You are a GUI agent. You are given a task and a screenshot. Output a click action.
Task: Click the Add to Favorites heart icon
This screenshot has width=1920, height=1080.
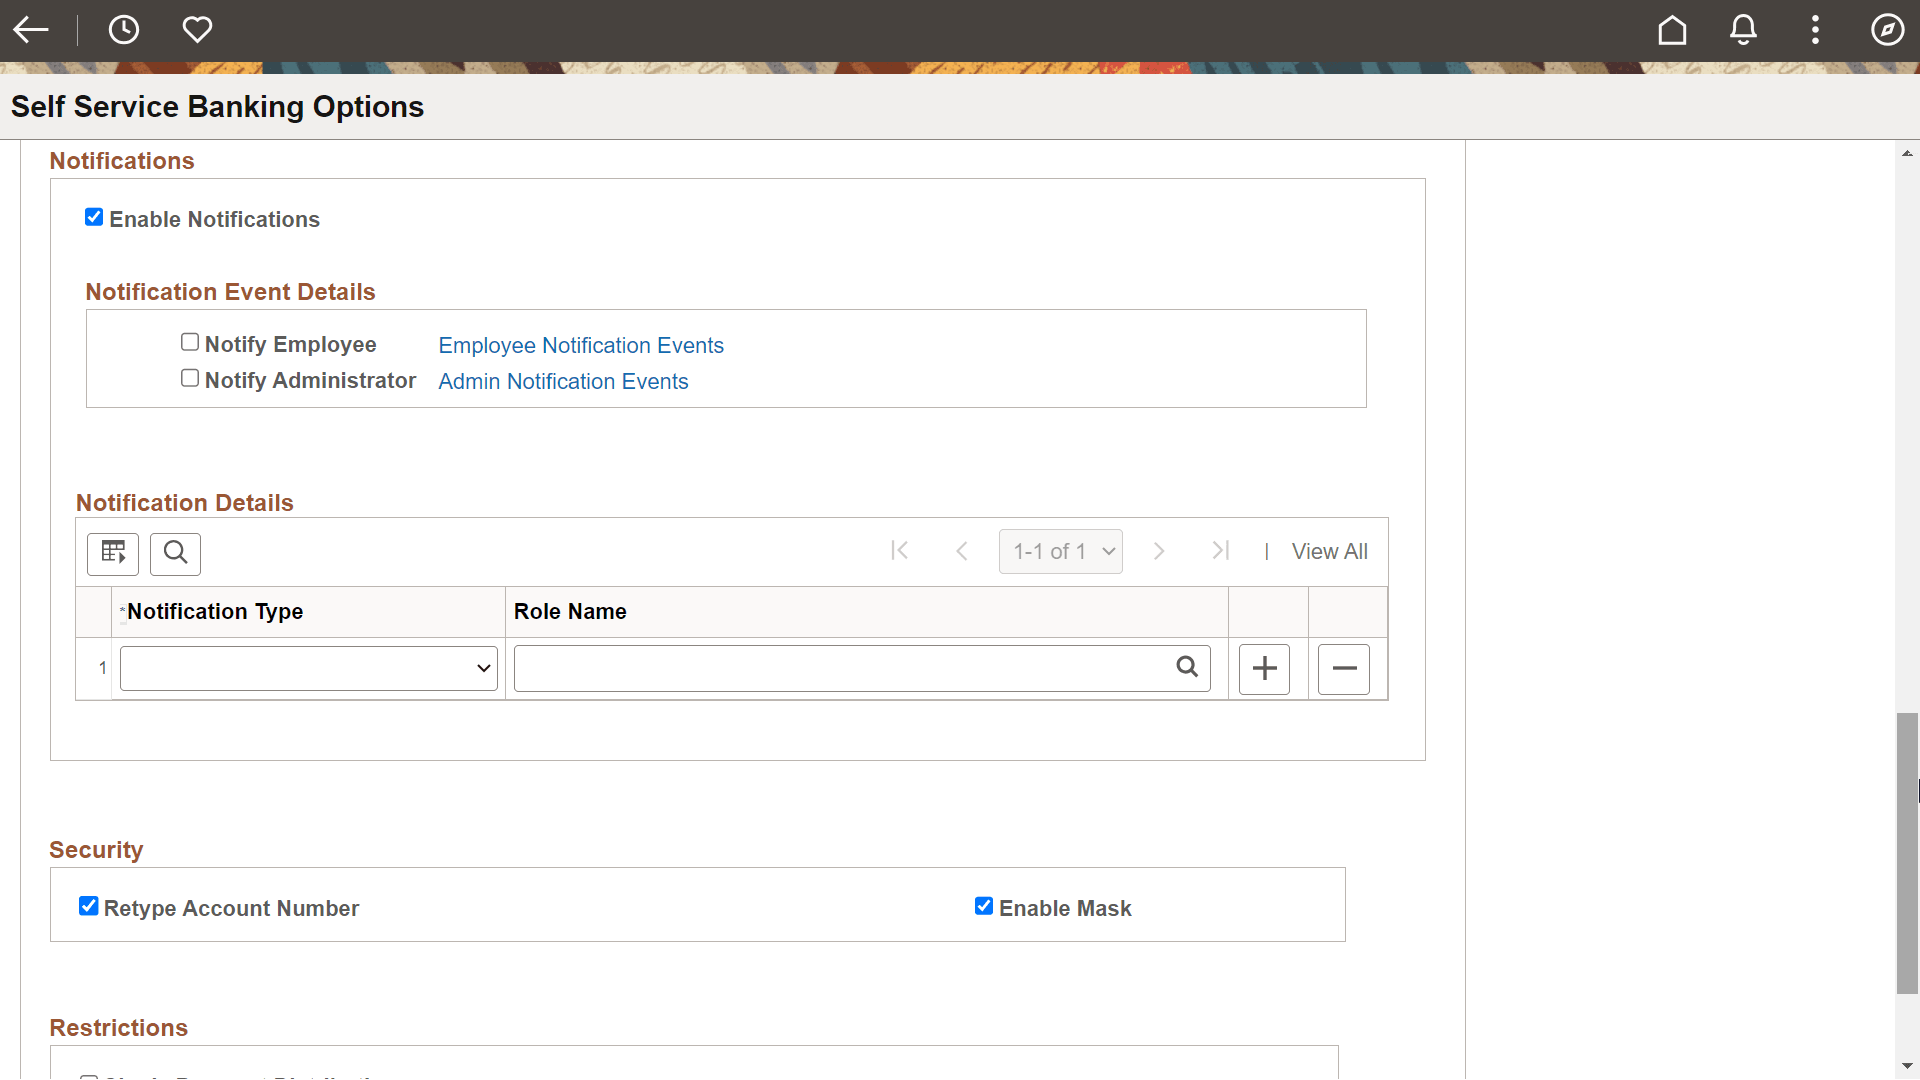(197, 29)
